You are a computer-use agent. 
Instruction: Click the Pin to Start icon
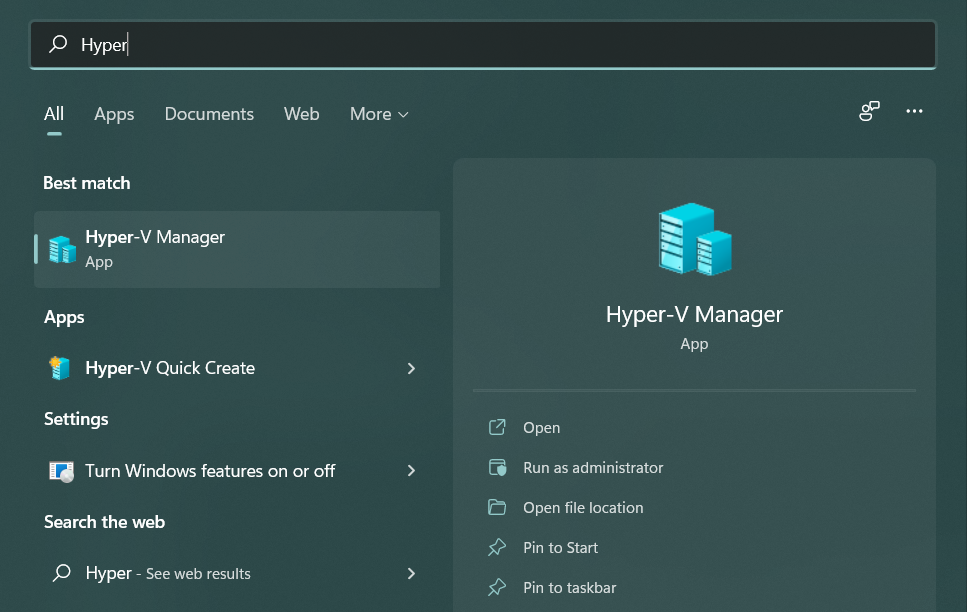tap(497, 547)
